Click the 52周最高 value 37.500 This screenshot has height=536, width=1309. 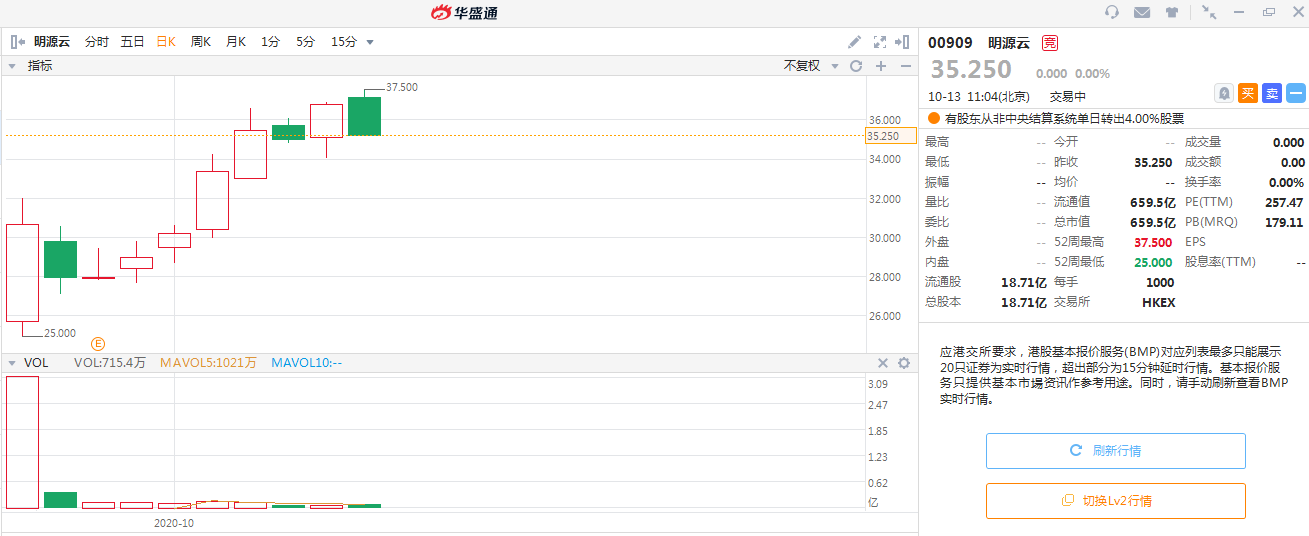pyautogui.click(x=1152, y=242)
